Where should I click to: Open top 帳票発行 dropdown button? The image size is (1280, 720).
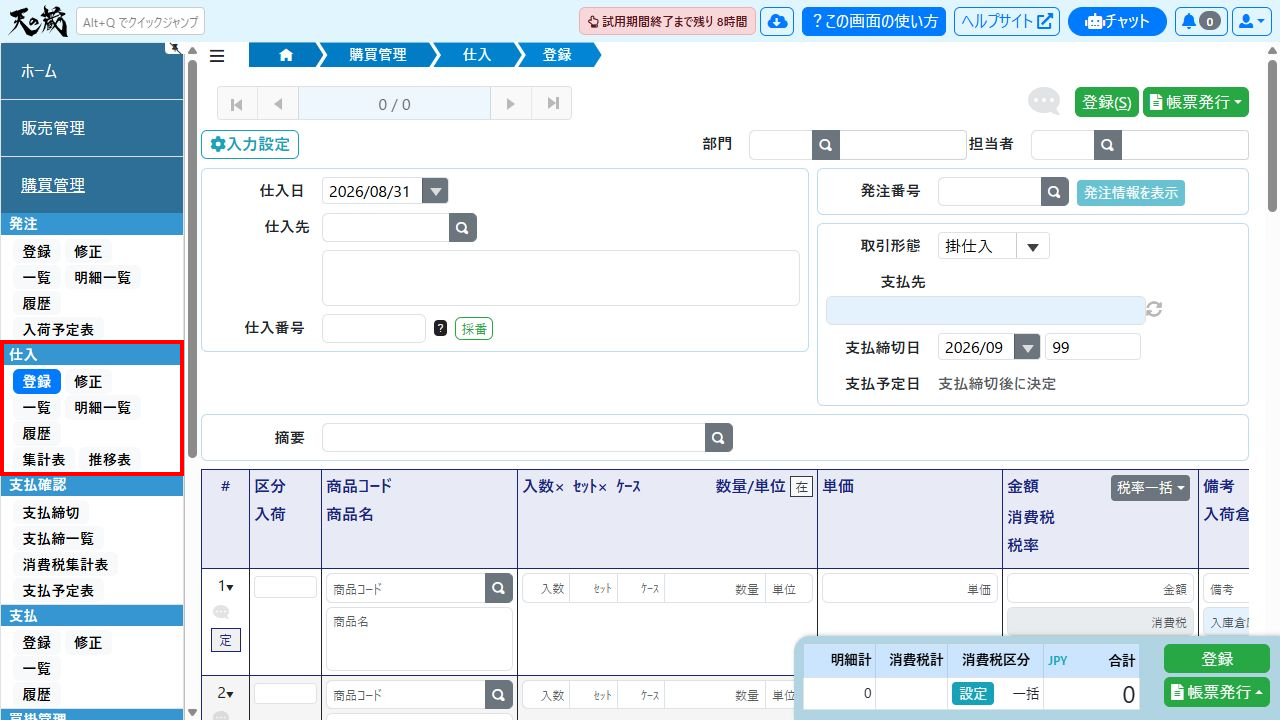click(x=1196, y=102)
